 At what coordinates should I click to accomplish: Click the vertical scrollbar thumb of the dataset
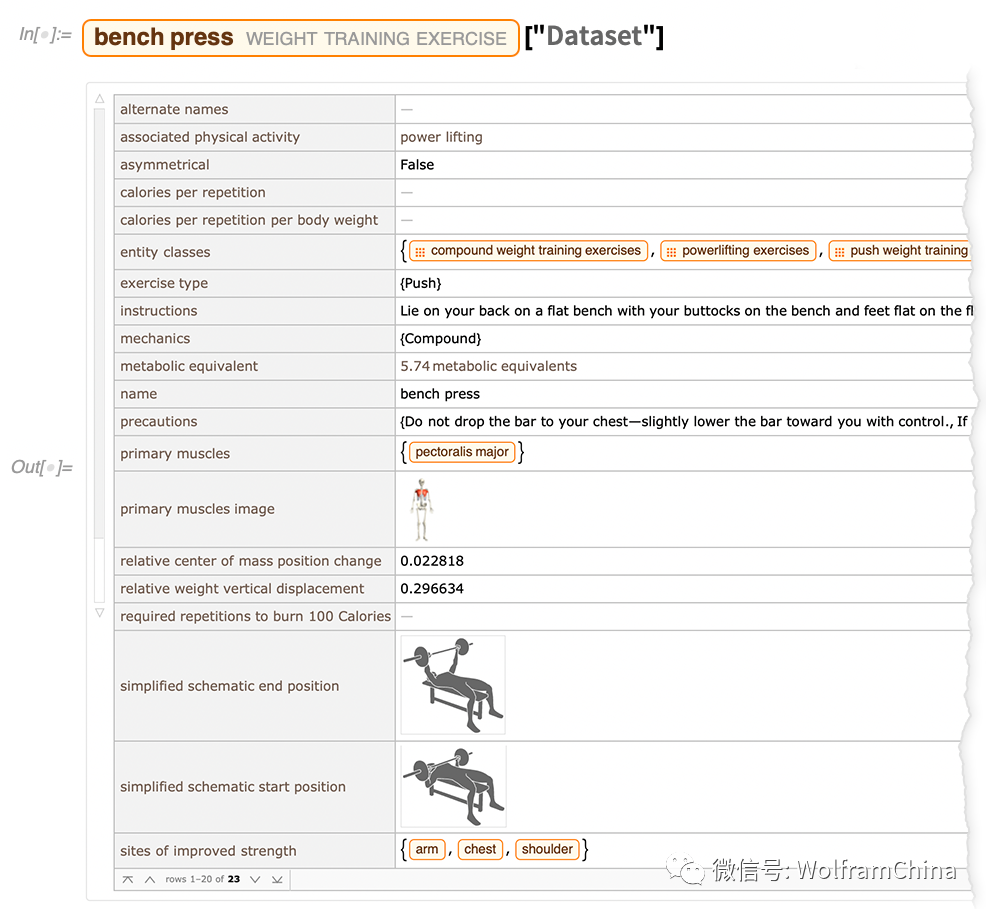point(99,323)
